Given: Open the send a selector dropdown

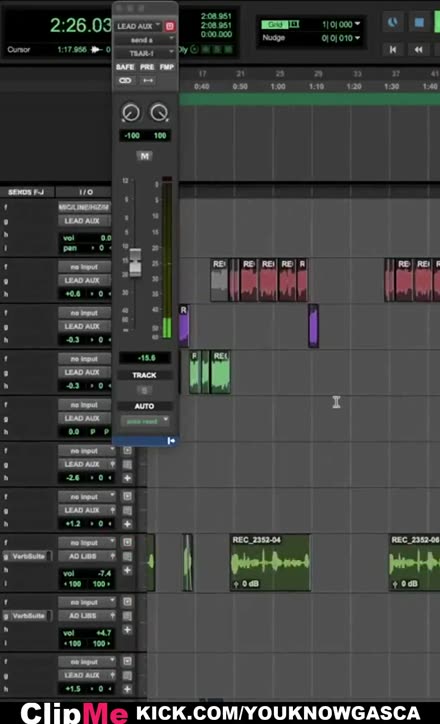Looking at the screenshot, I should pyautogui.click(x=145, y=40).
